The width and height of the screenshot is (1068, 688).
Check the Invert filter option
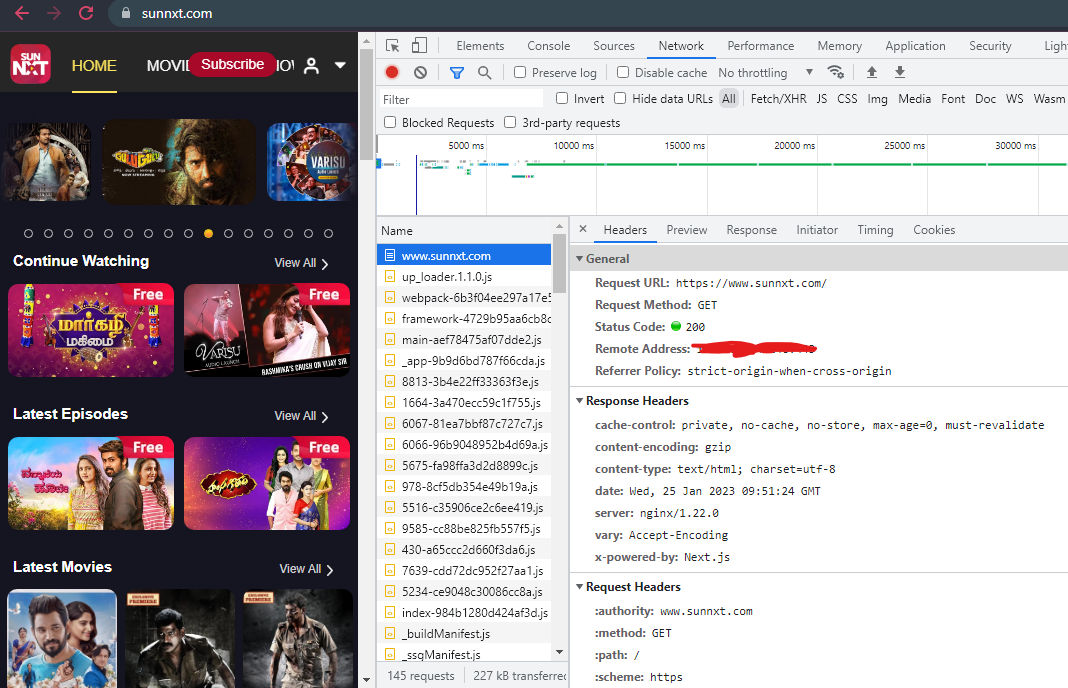click(562, 98)
